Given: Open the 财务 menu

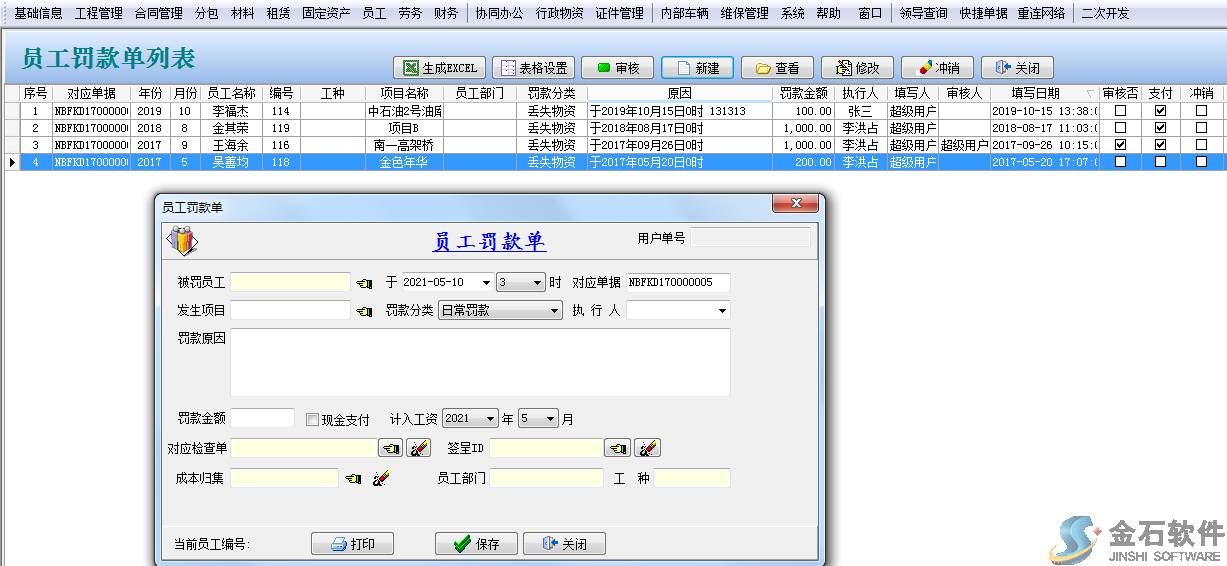Looking at the screenshot, I should click(446, 14).
